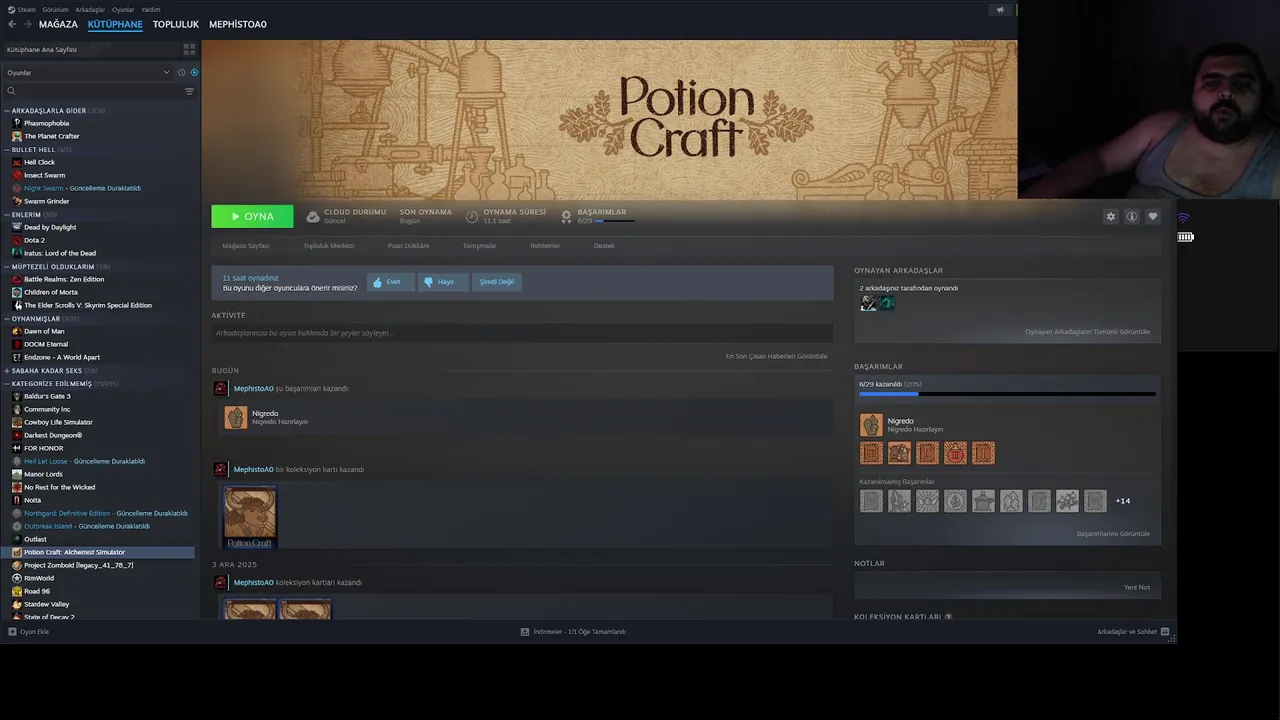This screenshot has height=720, width=1280.
Task: Select Project Zomboid in the library list
Action: [78, 565]
